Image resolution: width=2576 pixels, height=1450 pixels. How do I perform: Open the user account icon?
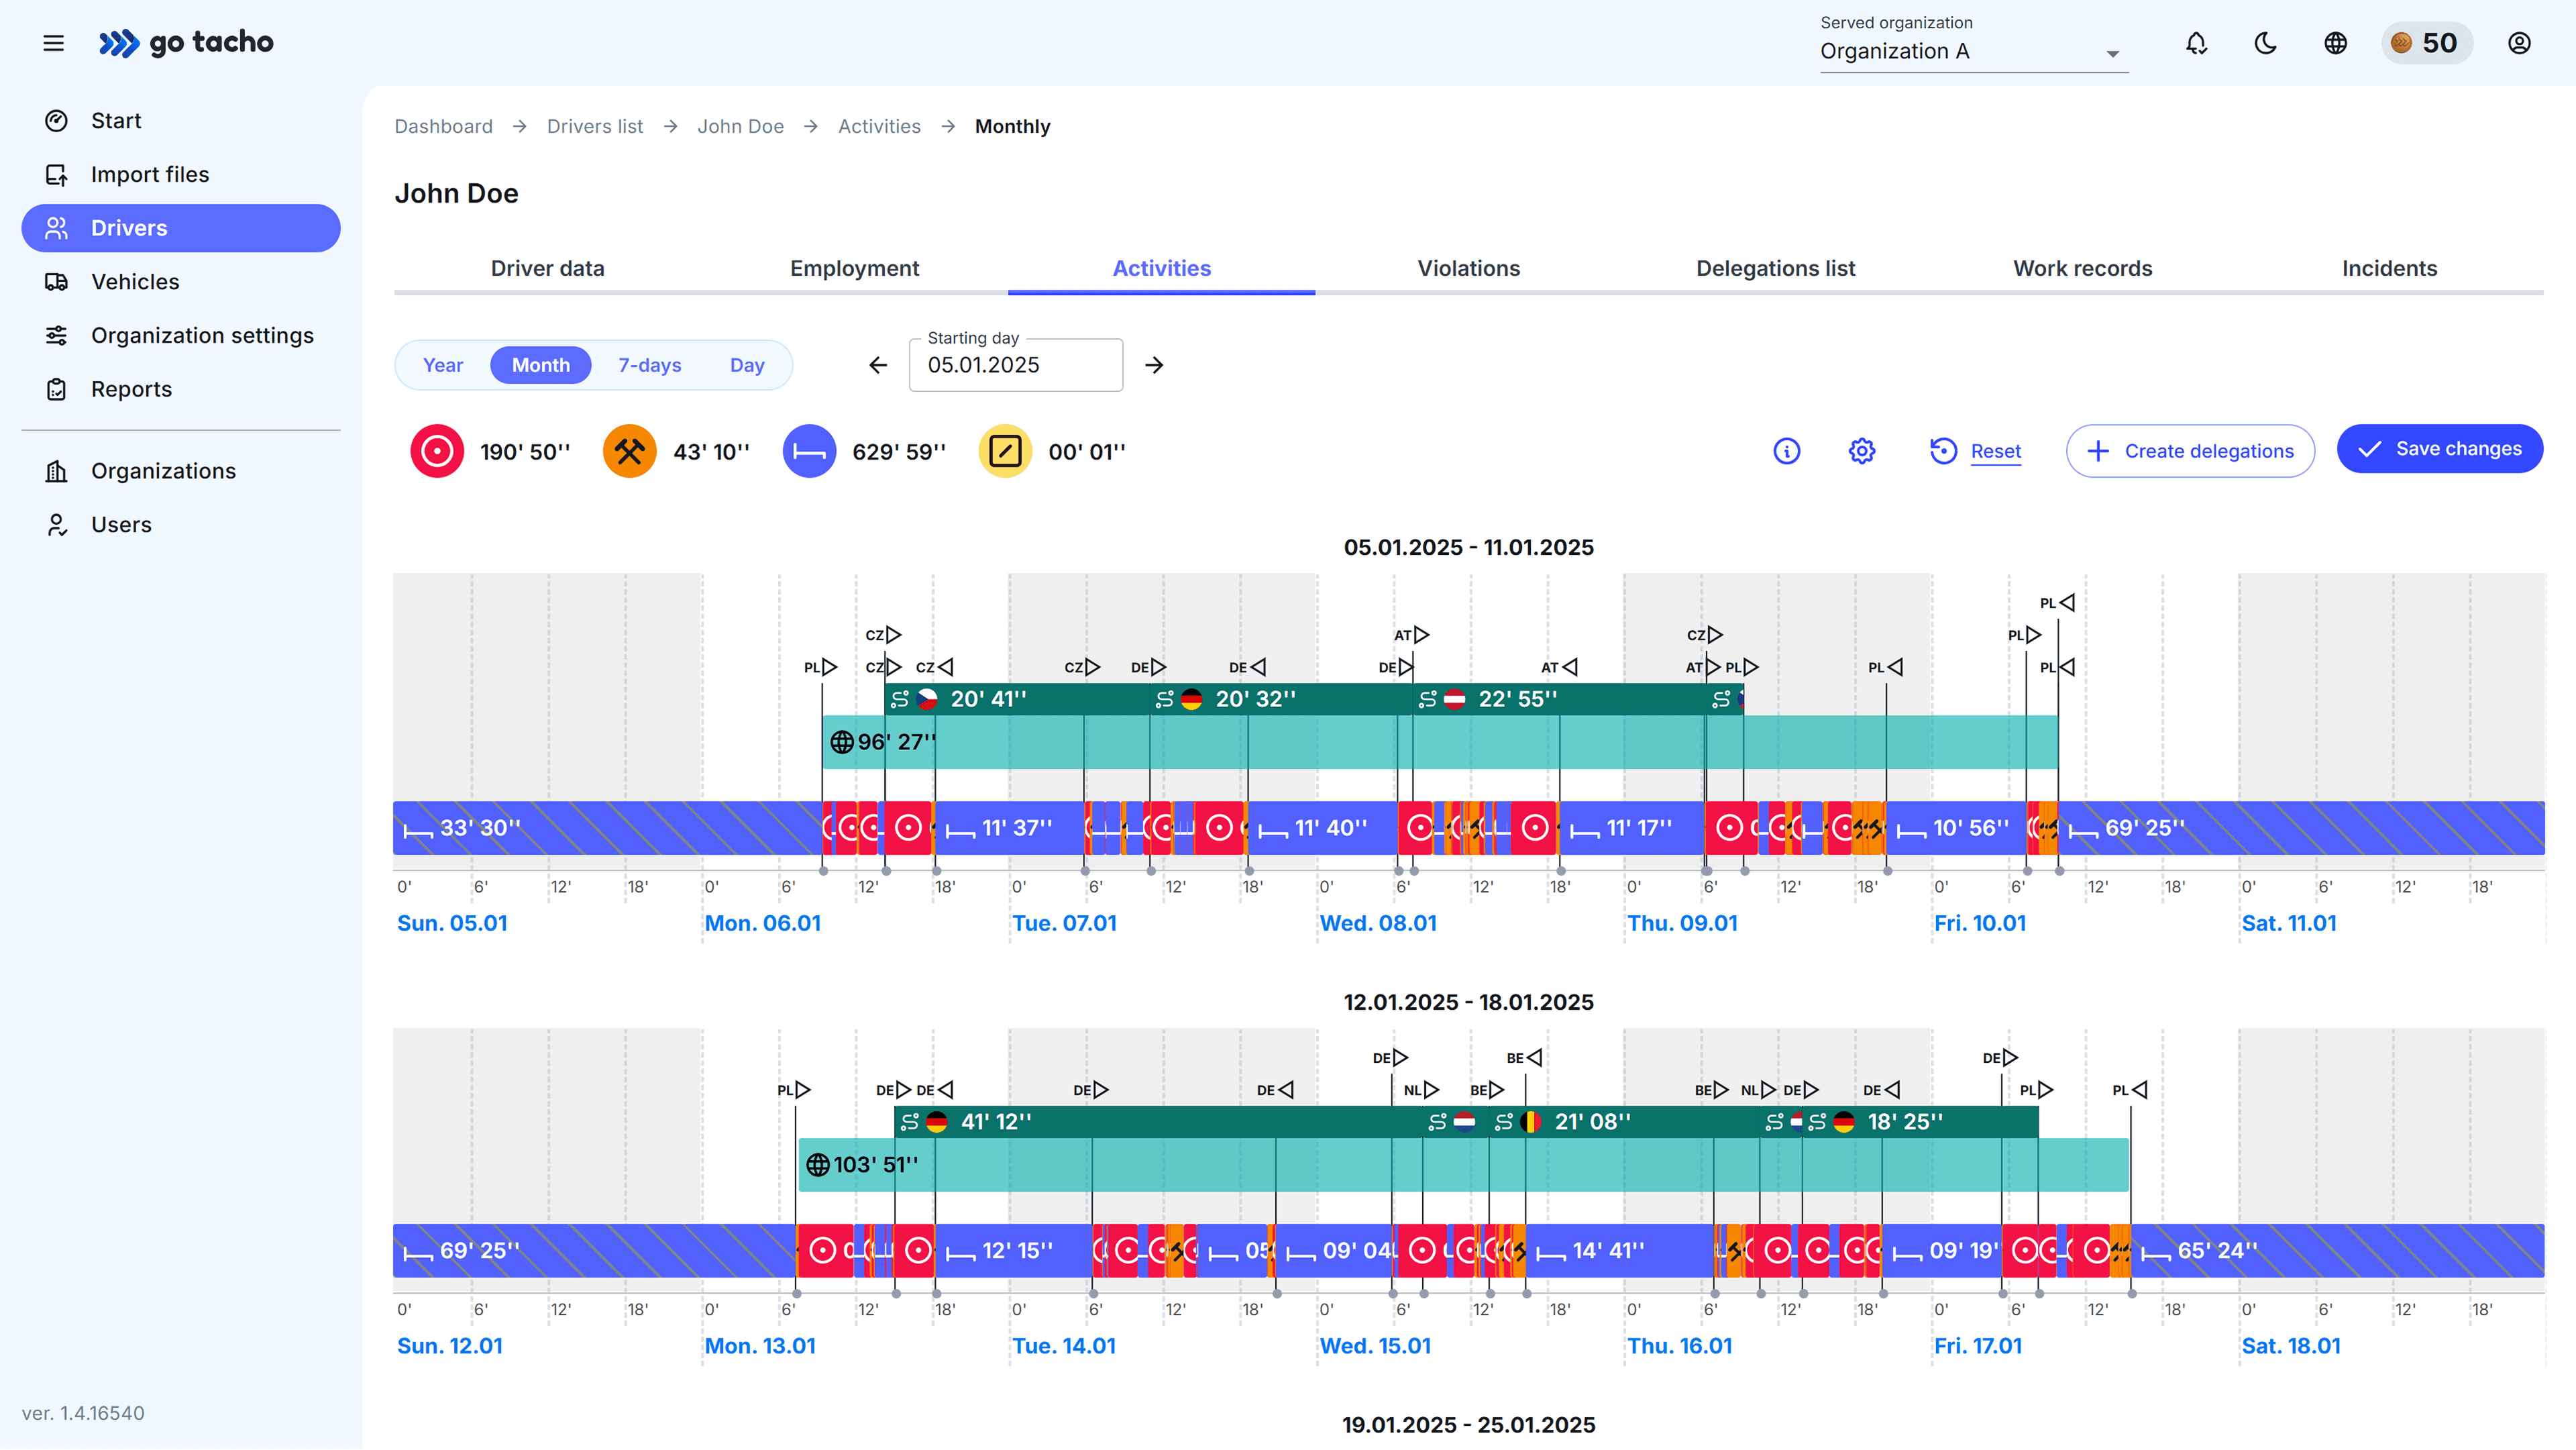(x=2519, y=43)
